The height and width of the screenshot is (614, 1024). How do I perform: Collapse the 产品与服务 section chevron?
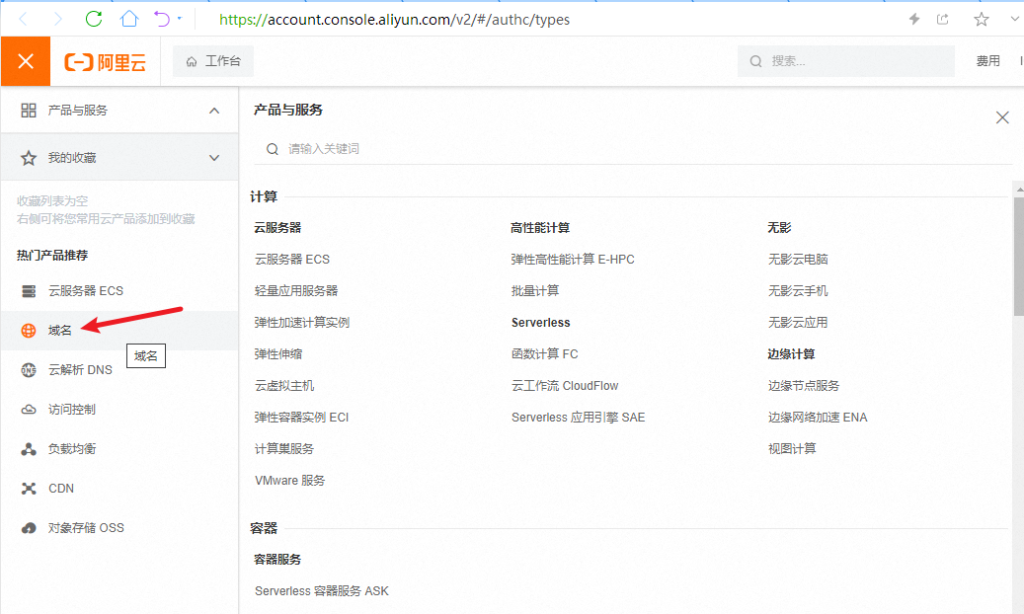214,111
